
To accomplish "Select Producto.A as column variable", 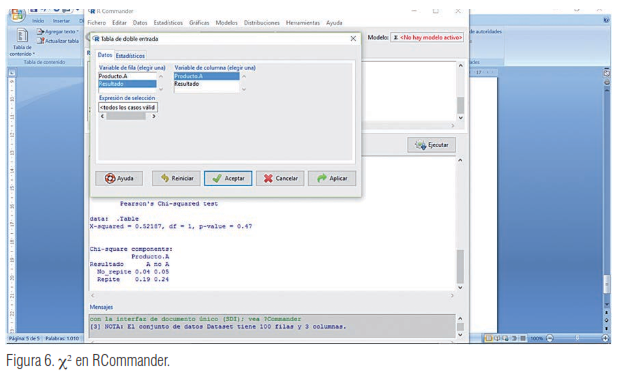I will coord(207,76).
